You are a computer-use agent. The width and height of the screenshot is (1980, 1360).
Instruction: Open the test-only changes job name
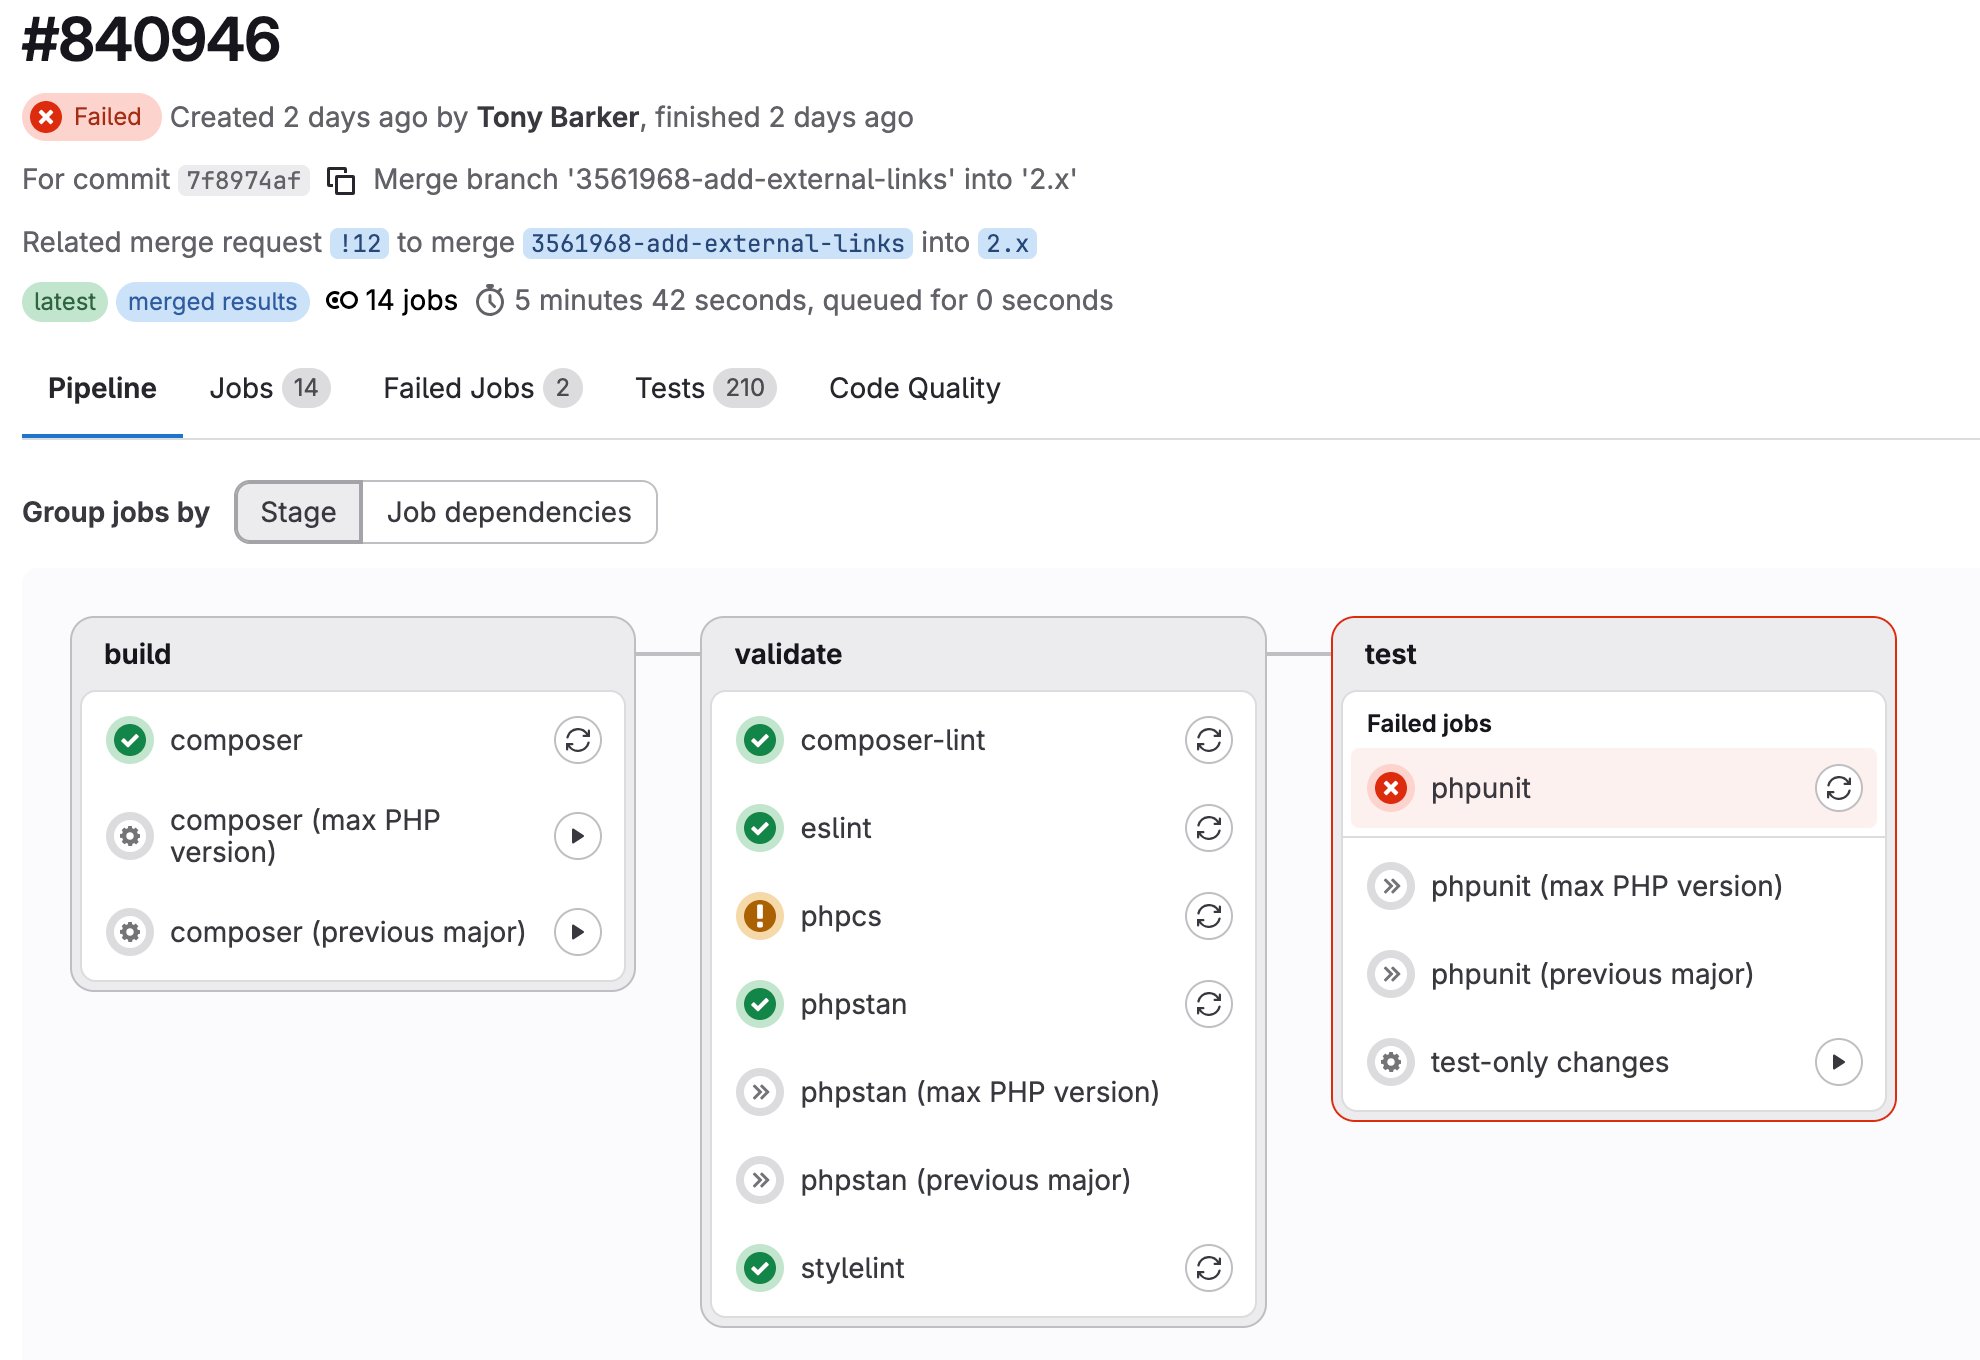click(1549, 1062)
